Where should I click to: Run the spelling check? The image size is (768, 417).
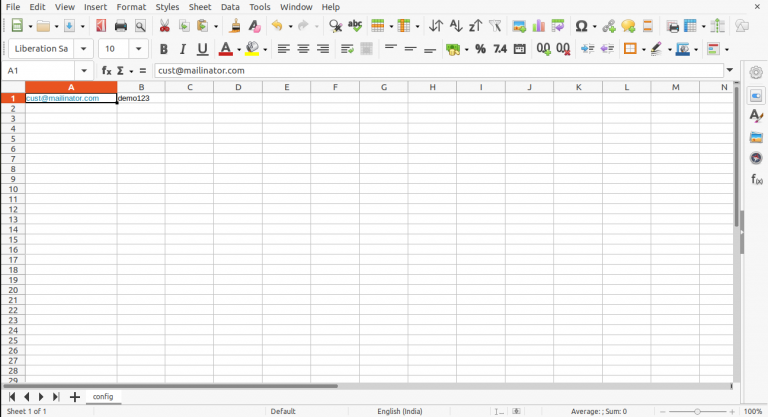(x=355, y=26)
